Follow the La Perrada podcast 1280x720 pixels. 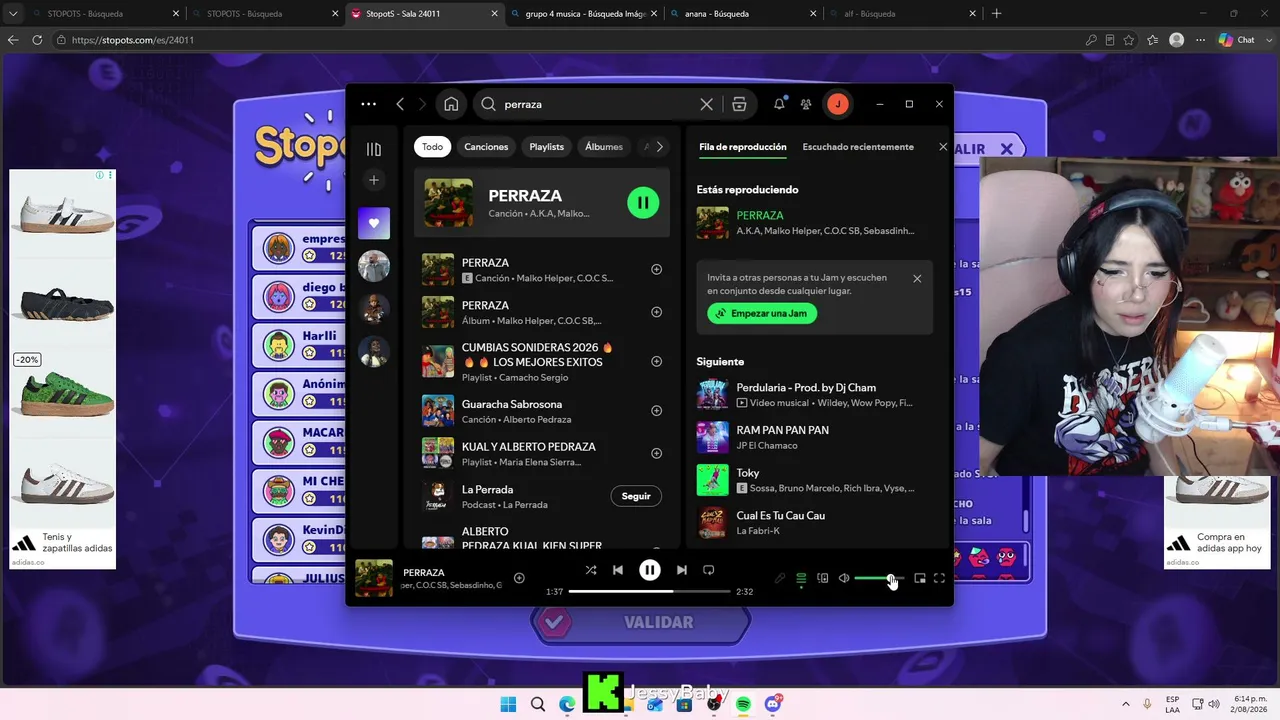pos(636,496)
